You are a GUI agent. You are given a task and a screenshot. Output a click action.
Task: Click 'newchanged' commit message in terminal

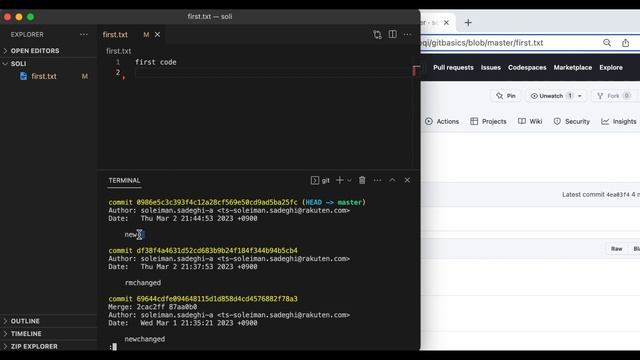tap(145, 339)
